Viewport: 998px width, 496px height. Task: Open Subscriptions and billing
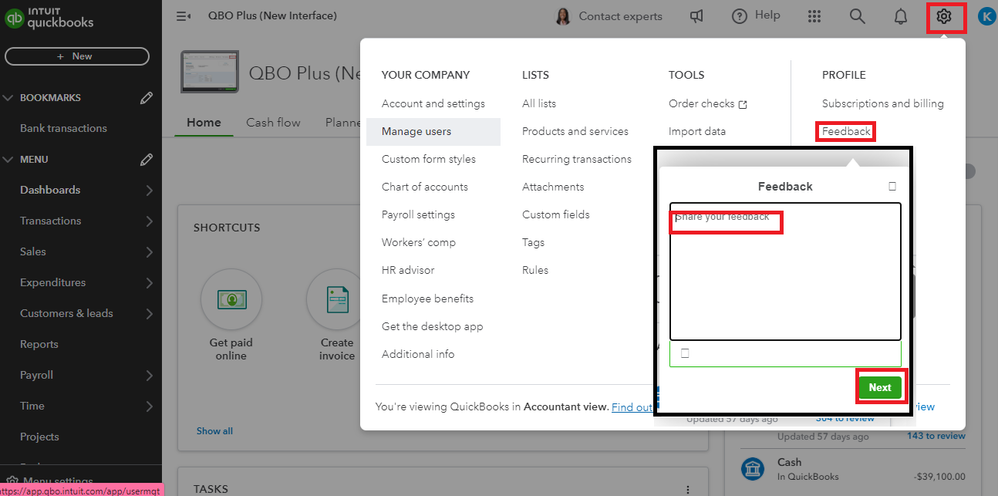tap(883, 103)
